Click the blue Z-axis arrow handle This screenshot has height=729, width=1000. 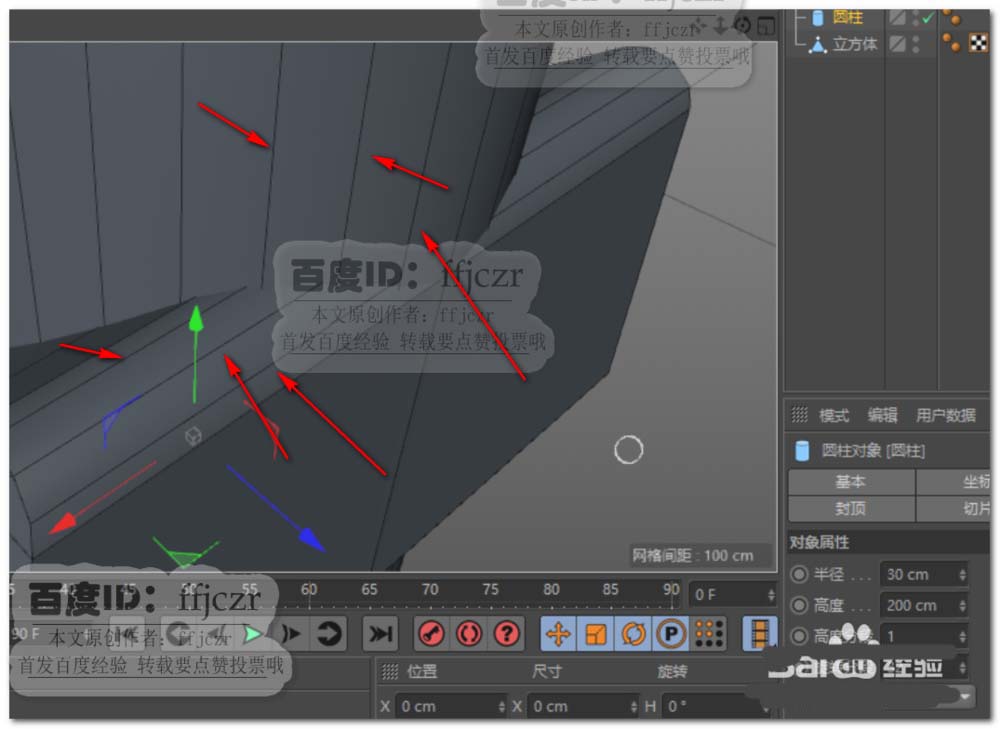[311, 539]
